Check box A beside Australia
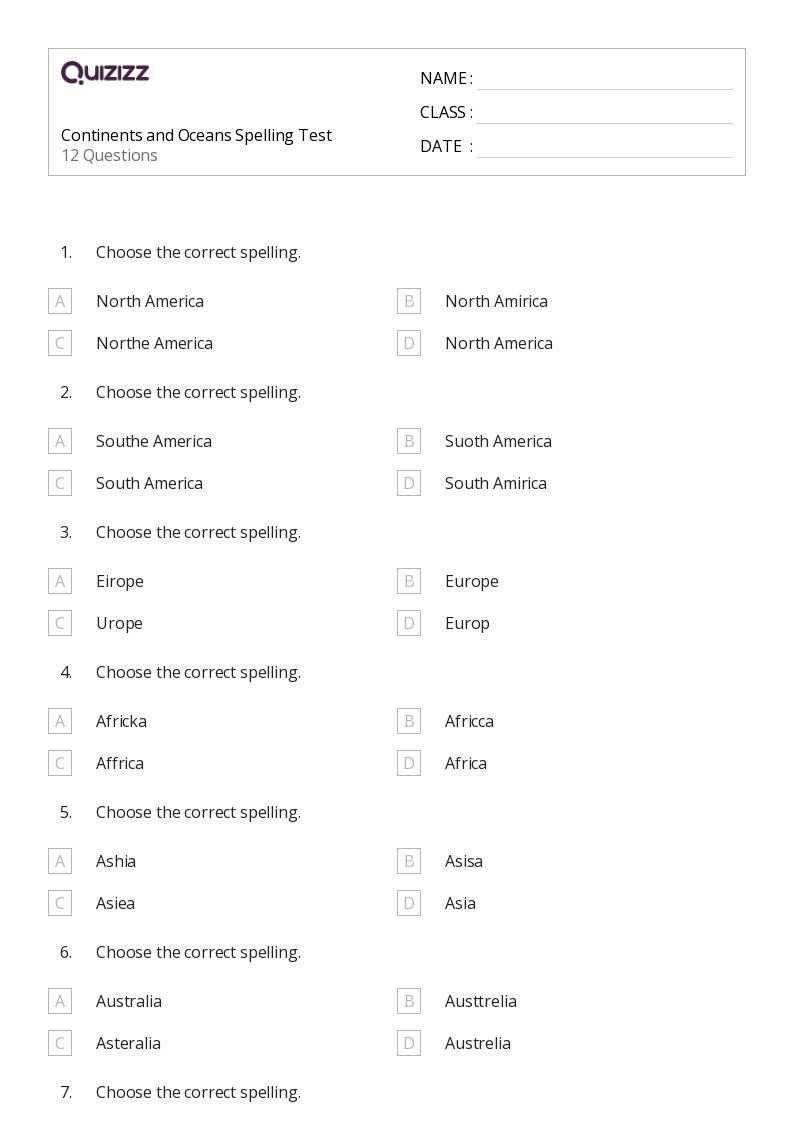This screenshot has width=794, height=1123. 60,1001
